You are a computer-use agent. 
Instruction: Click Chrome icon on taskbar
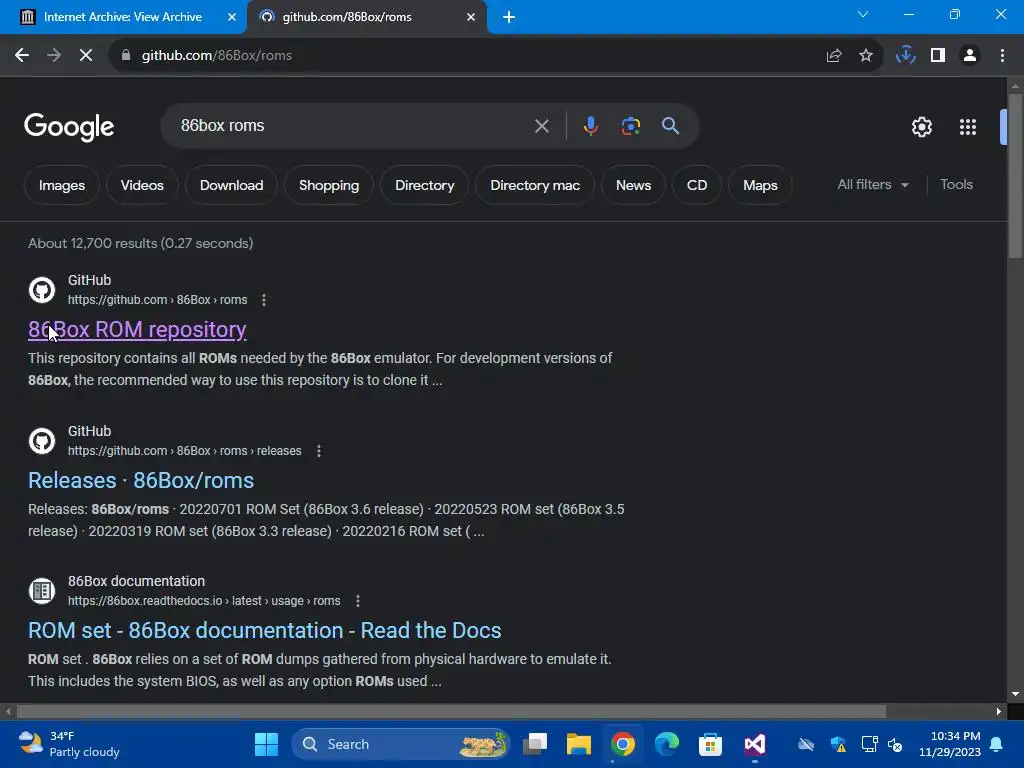(623, 744)
